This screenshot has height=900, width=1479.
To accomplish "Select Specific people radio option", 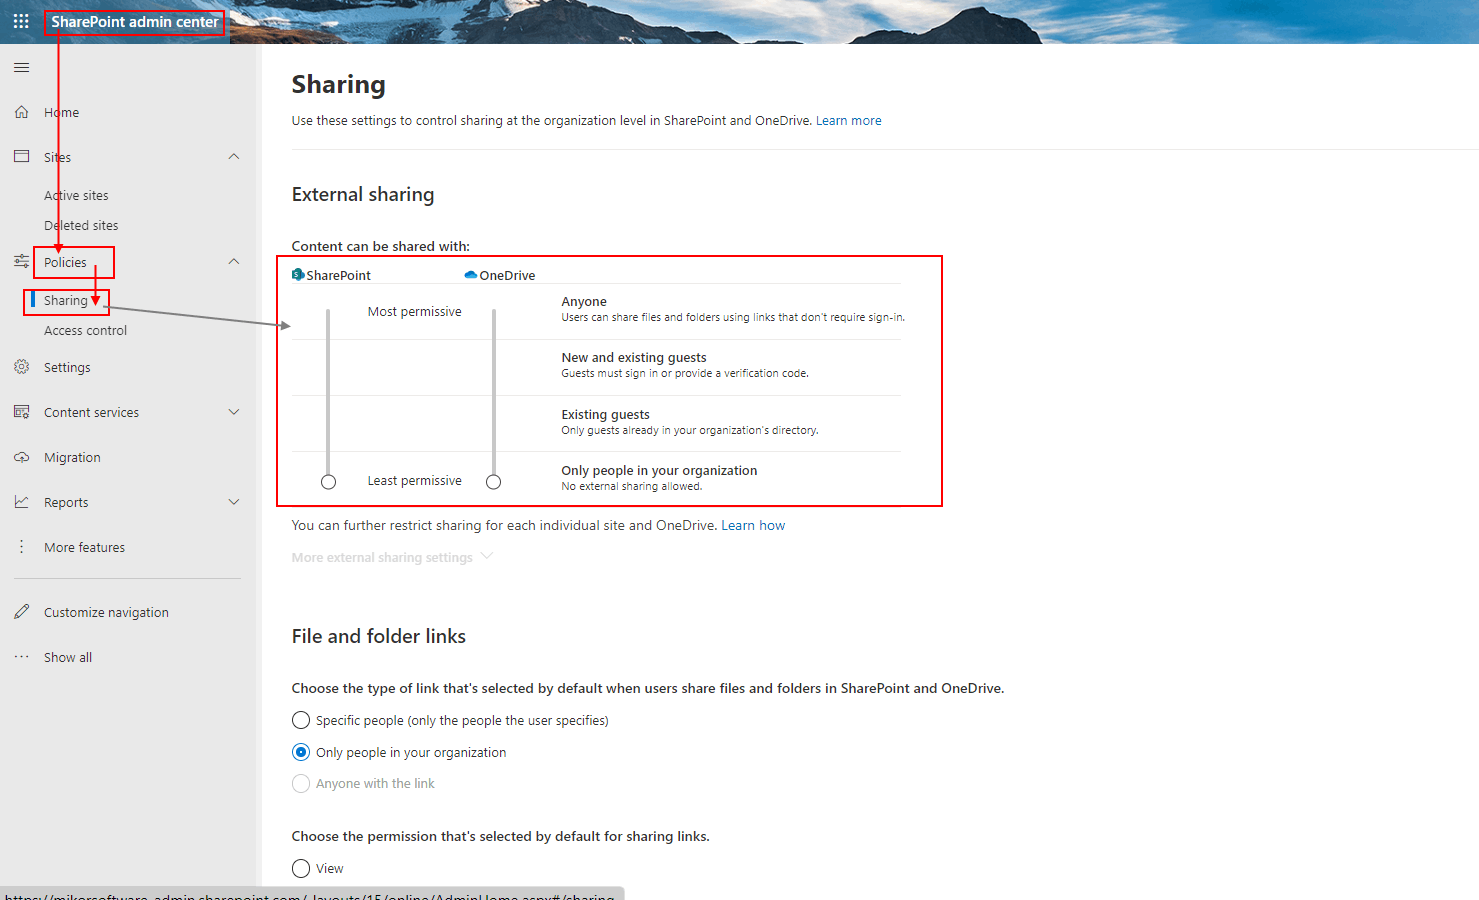I will pyautogui.click(x=301, y=720).
